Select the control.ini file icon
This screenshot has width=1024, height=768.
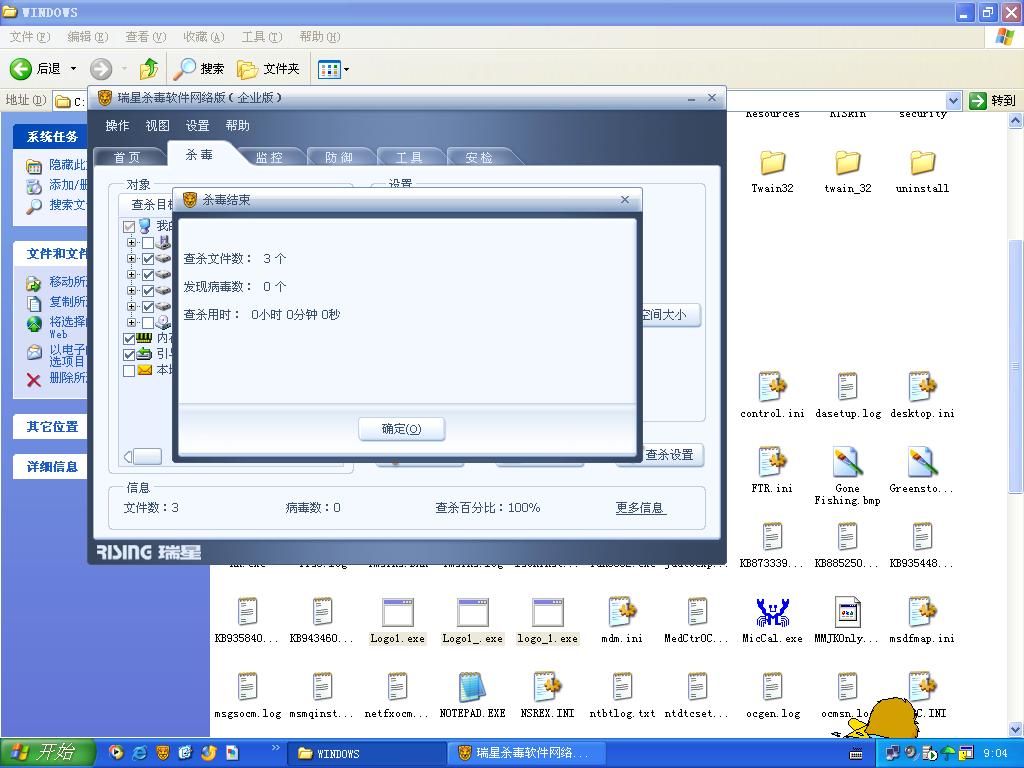[772, 386]
